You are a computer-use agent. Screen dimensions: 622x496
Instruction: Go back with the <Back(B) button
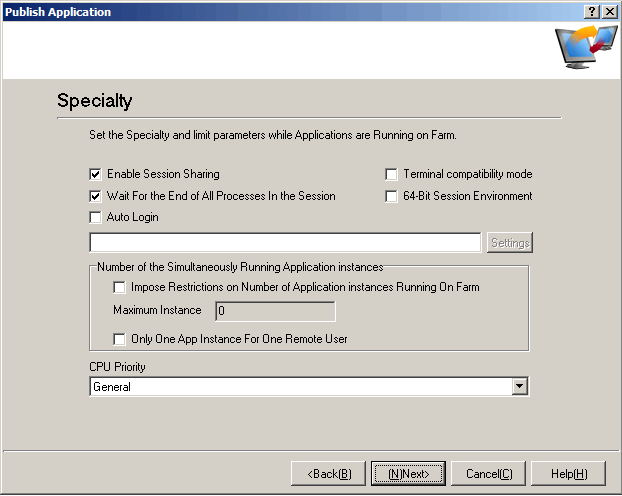[328, 473]
